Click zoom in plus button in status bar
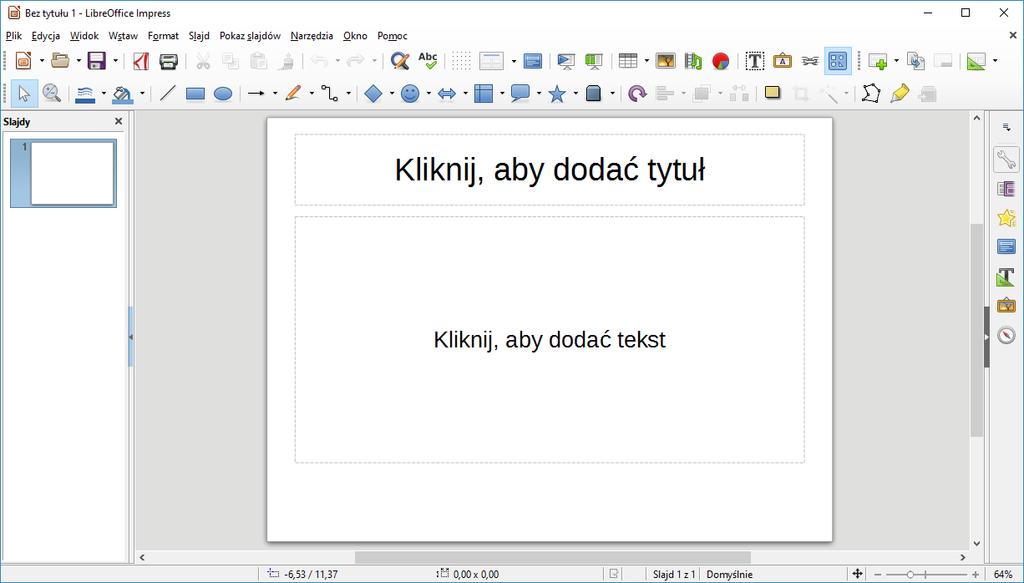 coord(976,575)
